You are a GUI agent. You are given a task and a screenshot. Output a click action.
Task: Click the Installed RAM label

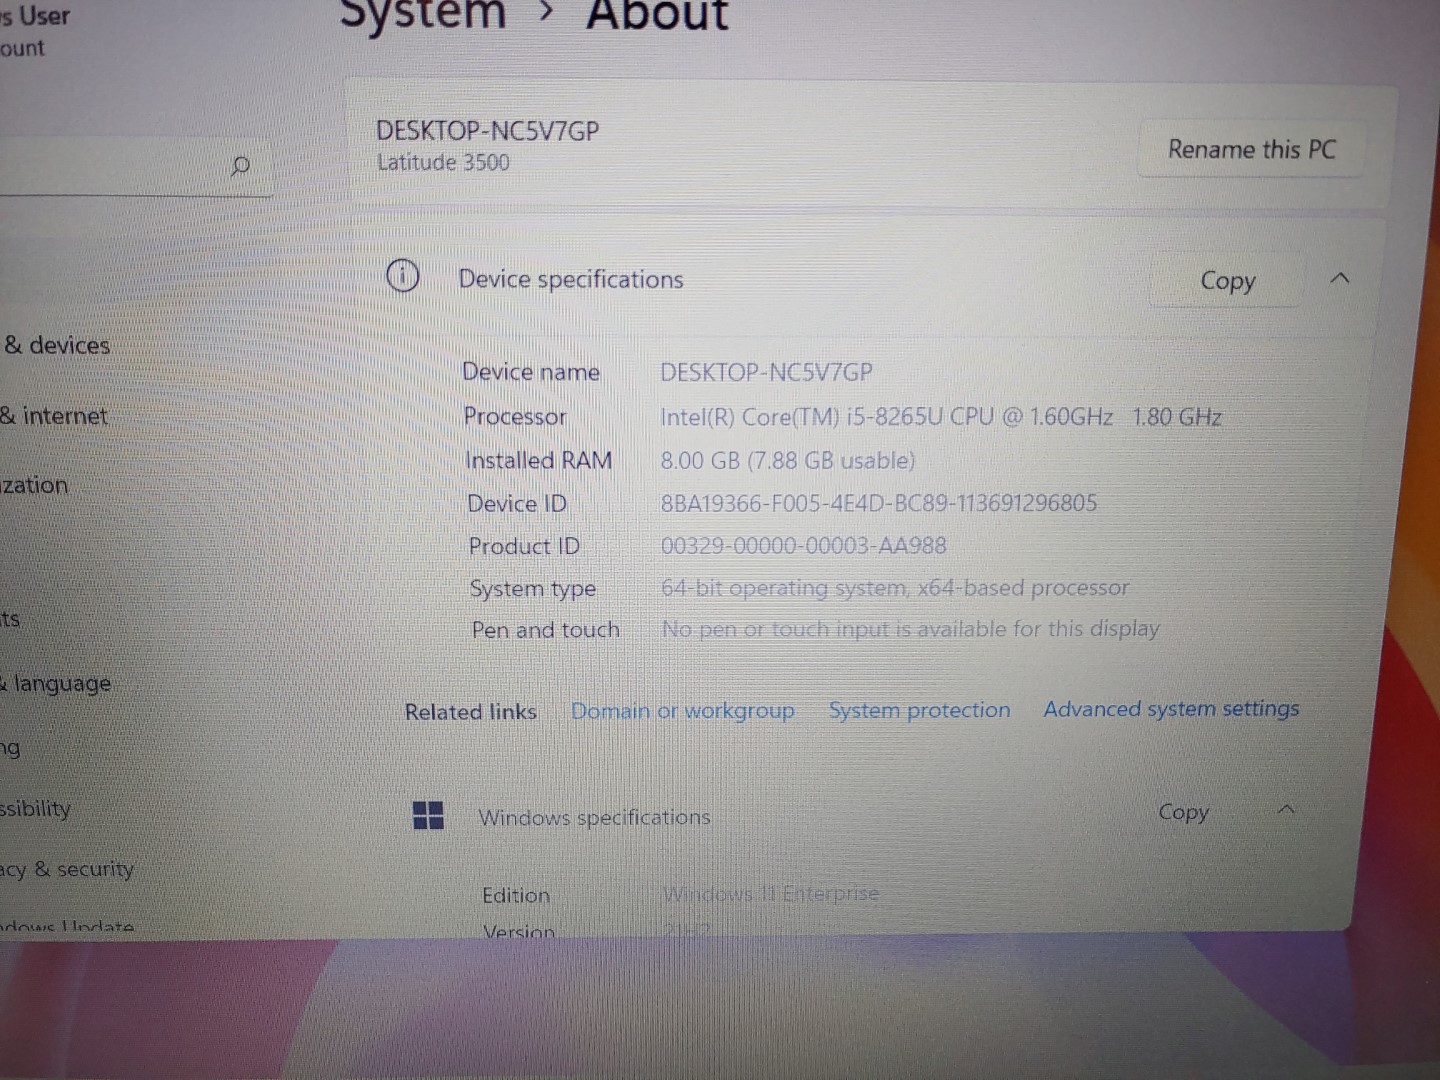pos(539,460)
